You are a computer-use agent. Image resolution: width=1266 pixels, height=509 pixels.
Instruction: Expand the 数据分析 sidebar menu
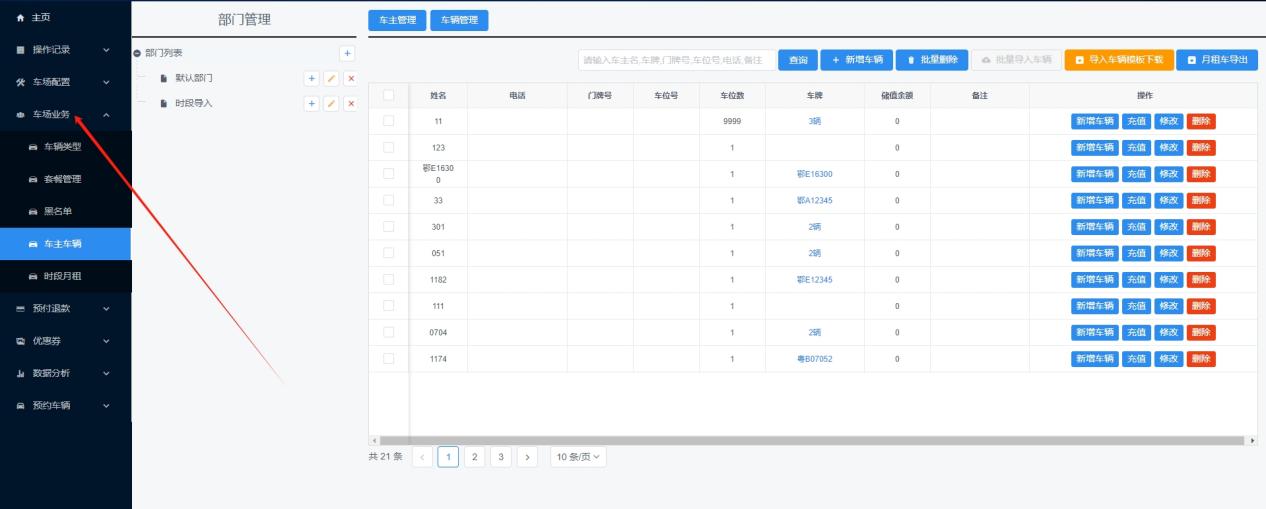click(x=65, y=373)
